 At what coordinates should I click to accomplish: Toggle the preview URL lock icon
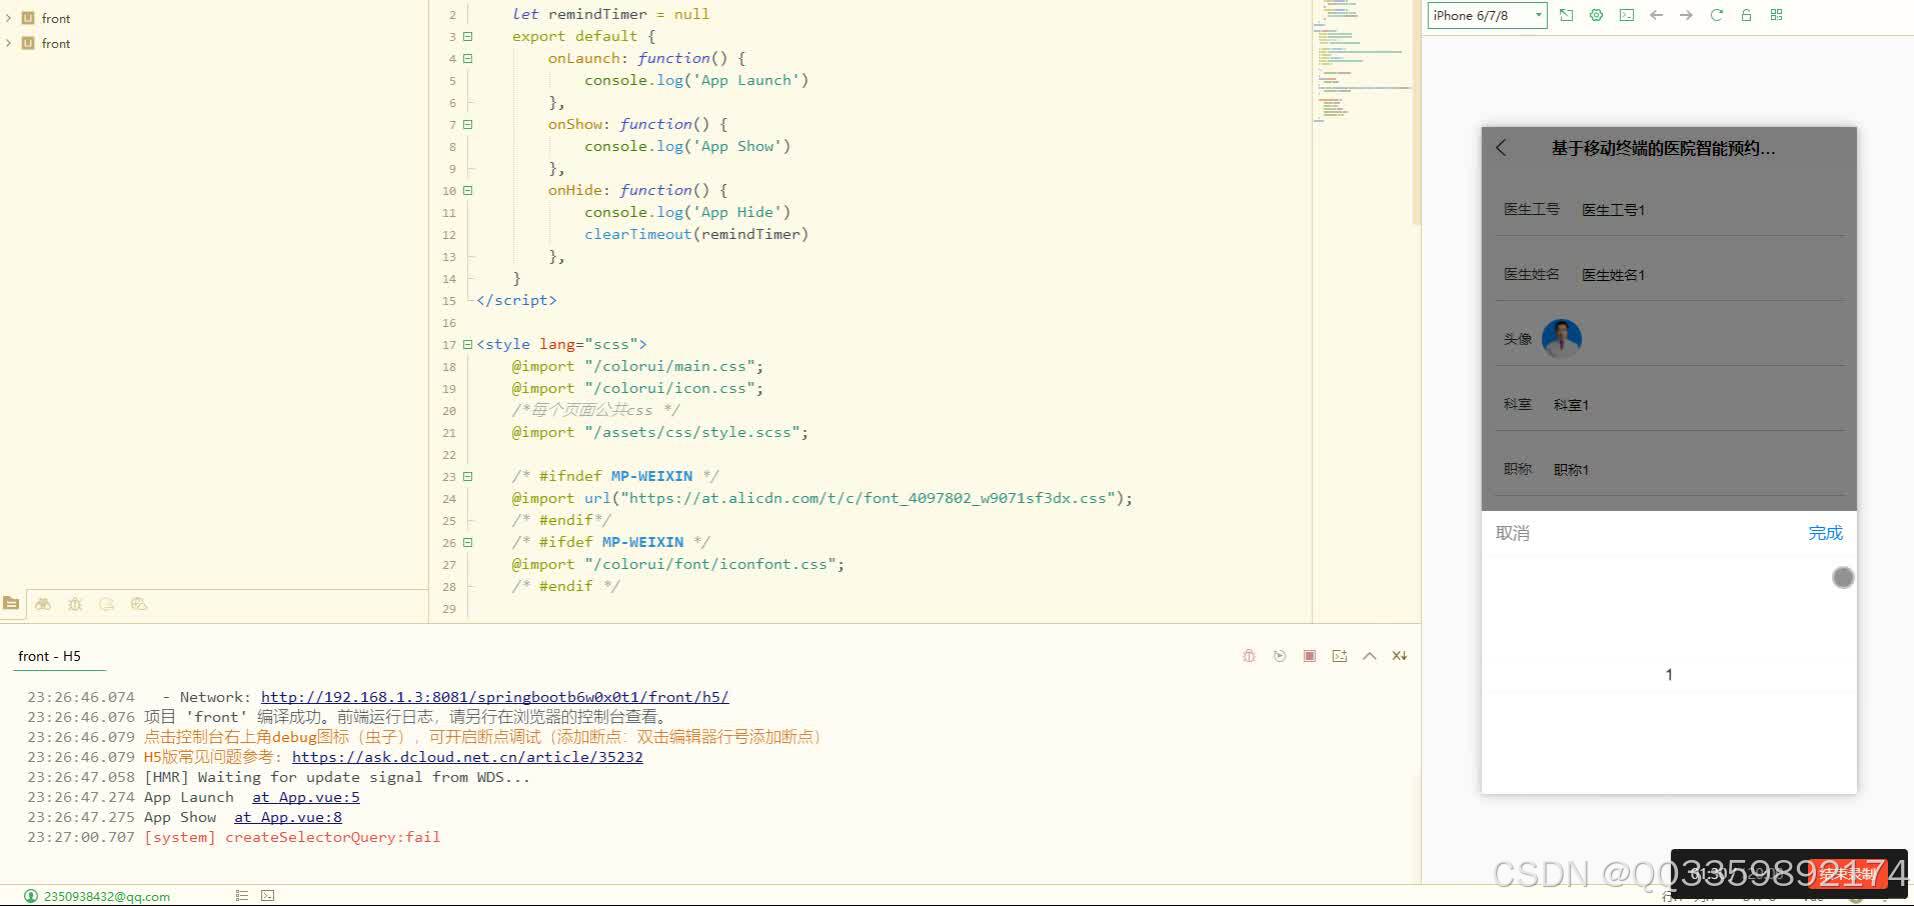pyautogui.click(x=1747, y=15)
